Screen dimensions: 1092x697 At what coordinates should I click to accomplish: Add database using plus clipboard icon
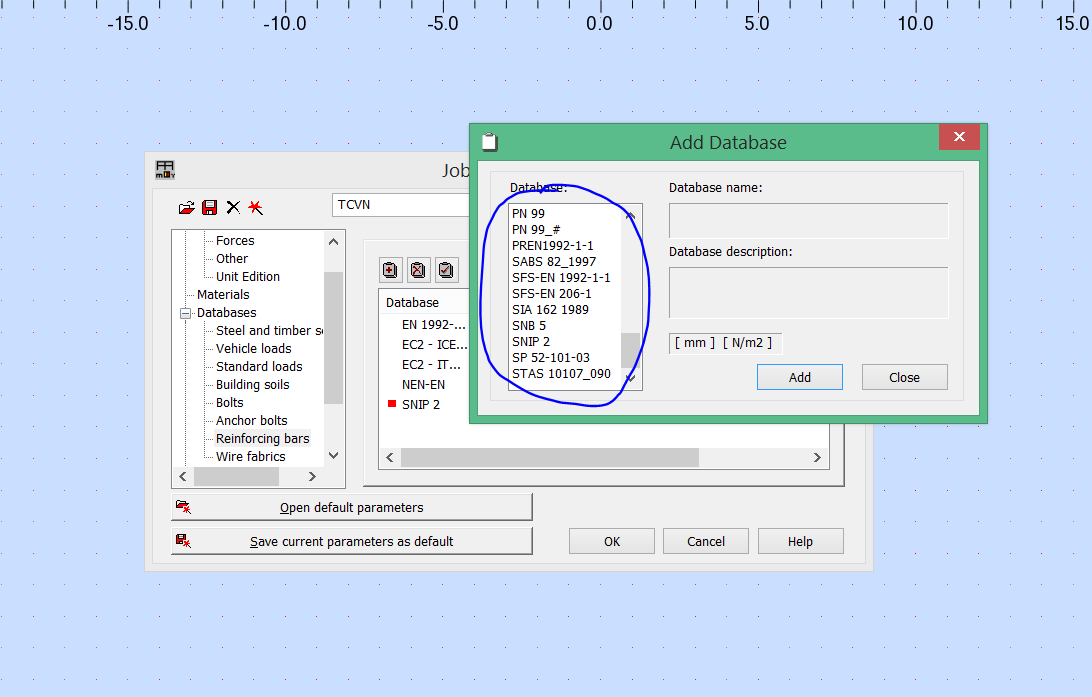point(390,269)
